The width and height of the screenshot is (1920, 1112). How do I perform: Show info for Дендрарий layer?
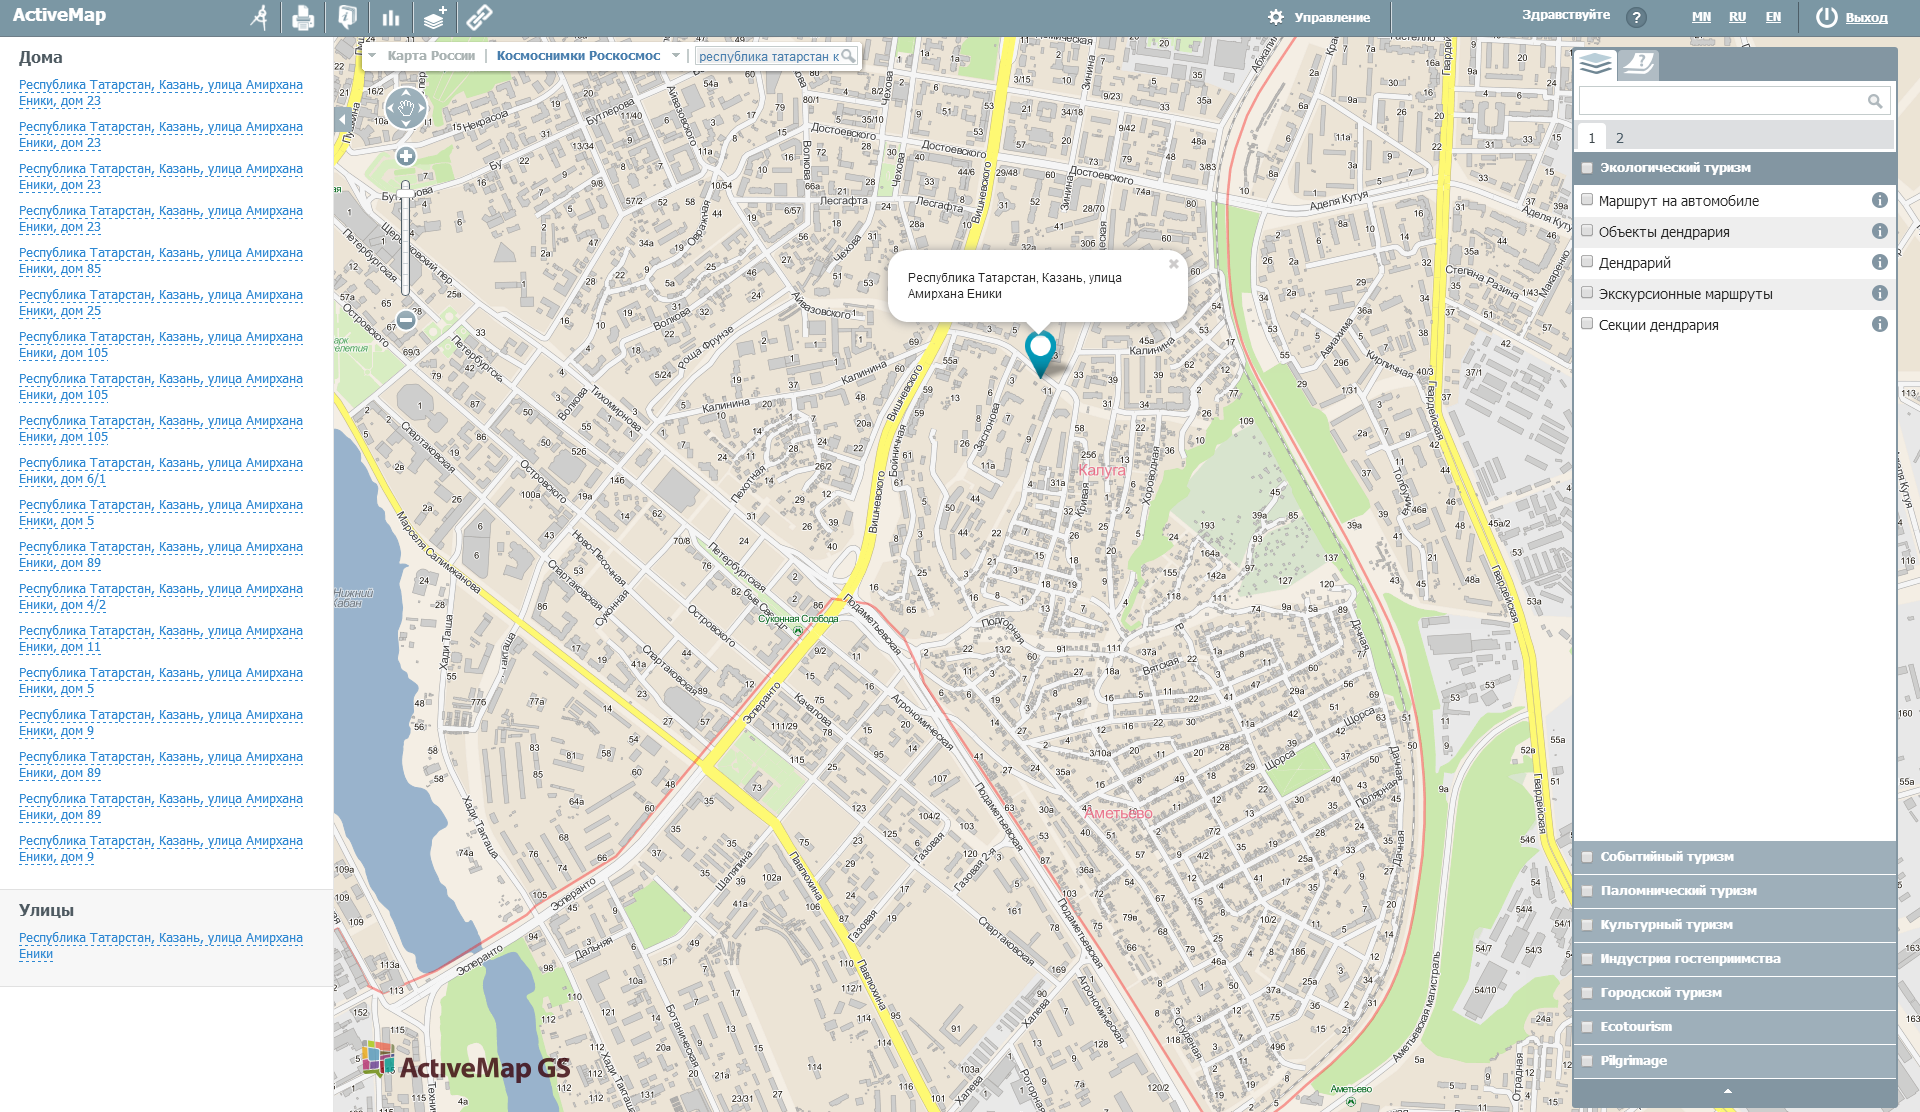point(1881,262)
